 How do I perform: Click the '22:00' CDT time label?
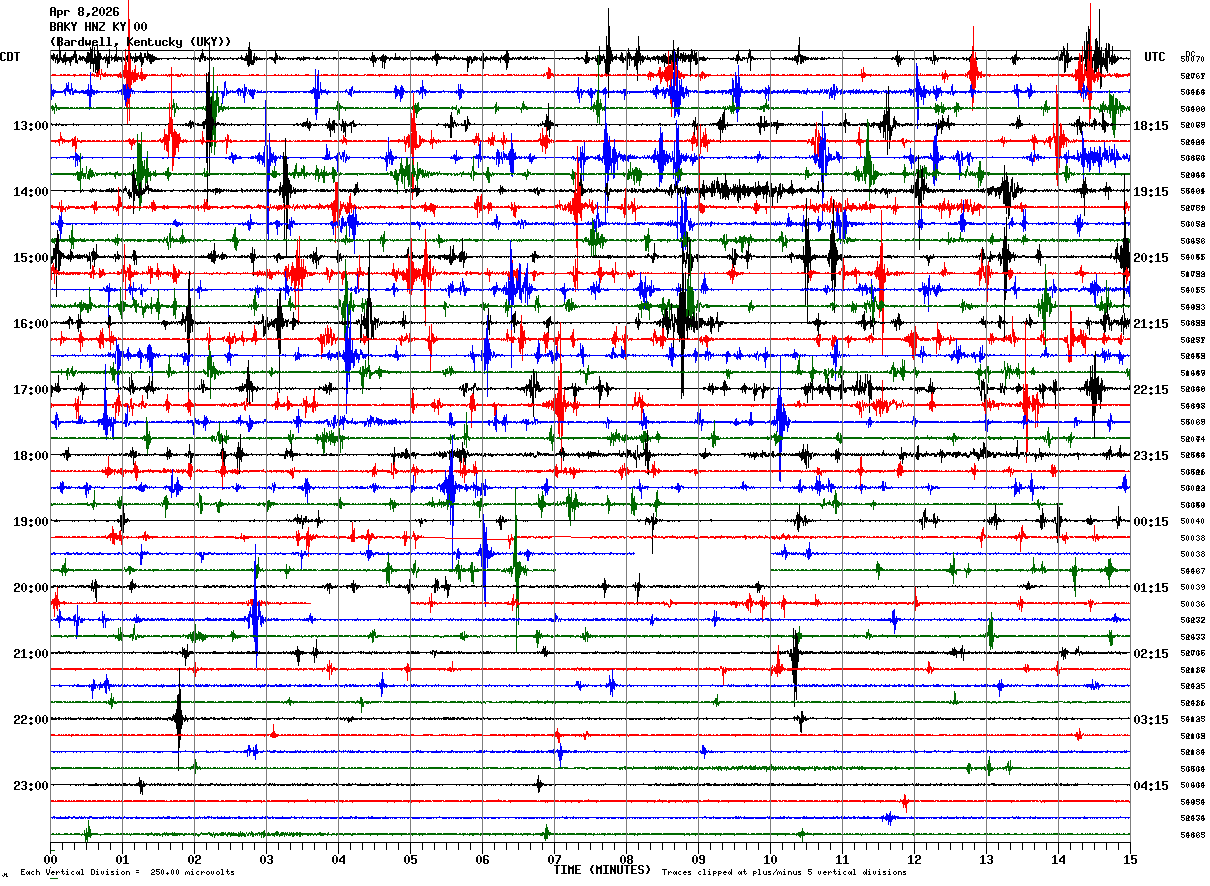point(31,720)
